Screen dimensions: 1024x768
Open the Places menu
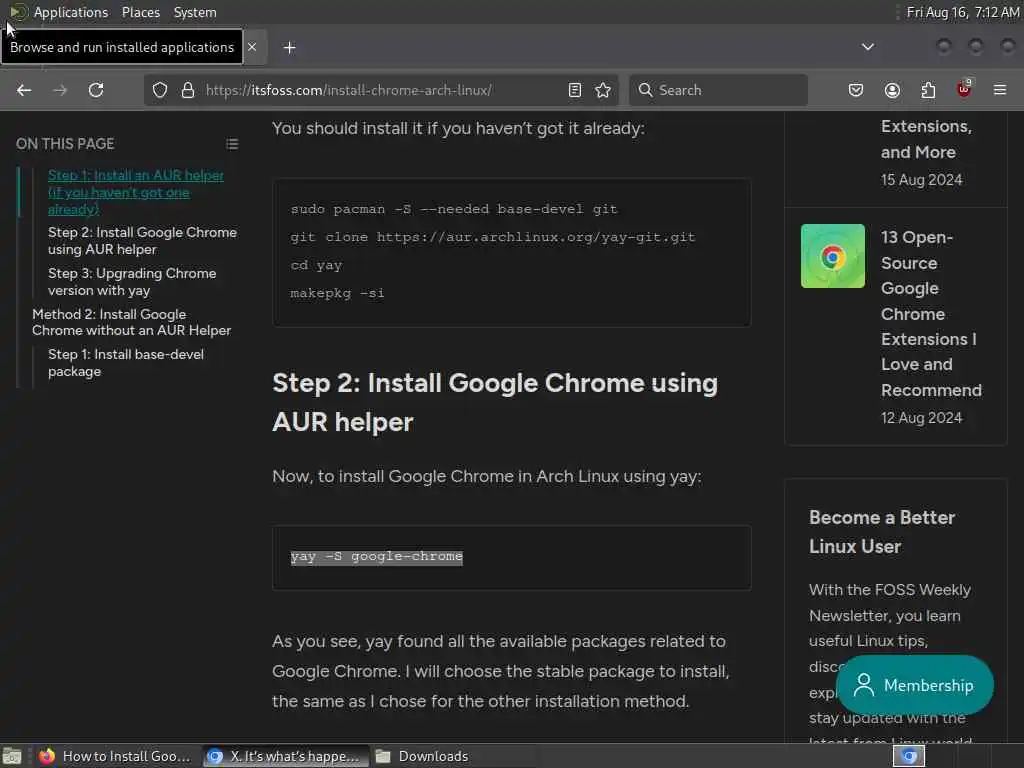click(x=141, y=12)
